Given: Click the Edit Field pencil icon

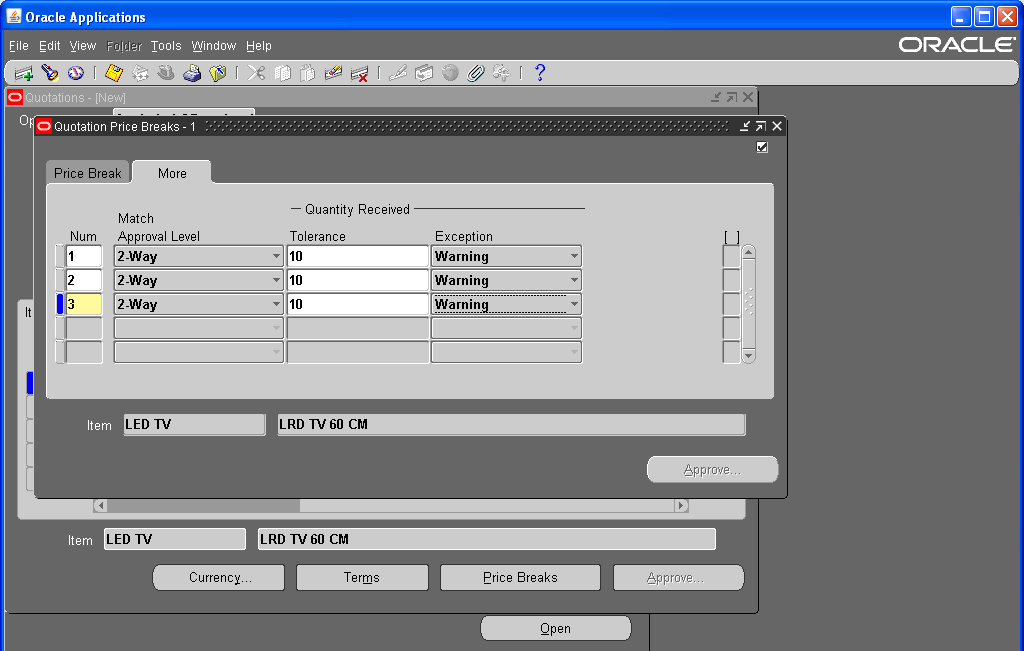Looking at the screenshot, I should point(398,73).
